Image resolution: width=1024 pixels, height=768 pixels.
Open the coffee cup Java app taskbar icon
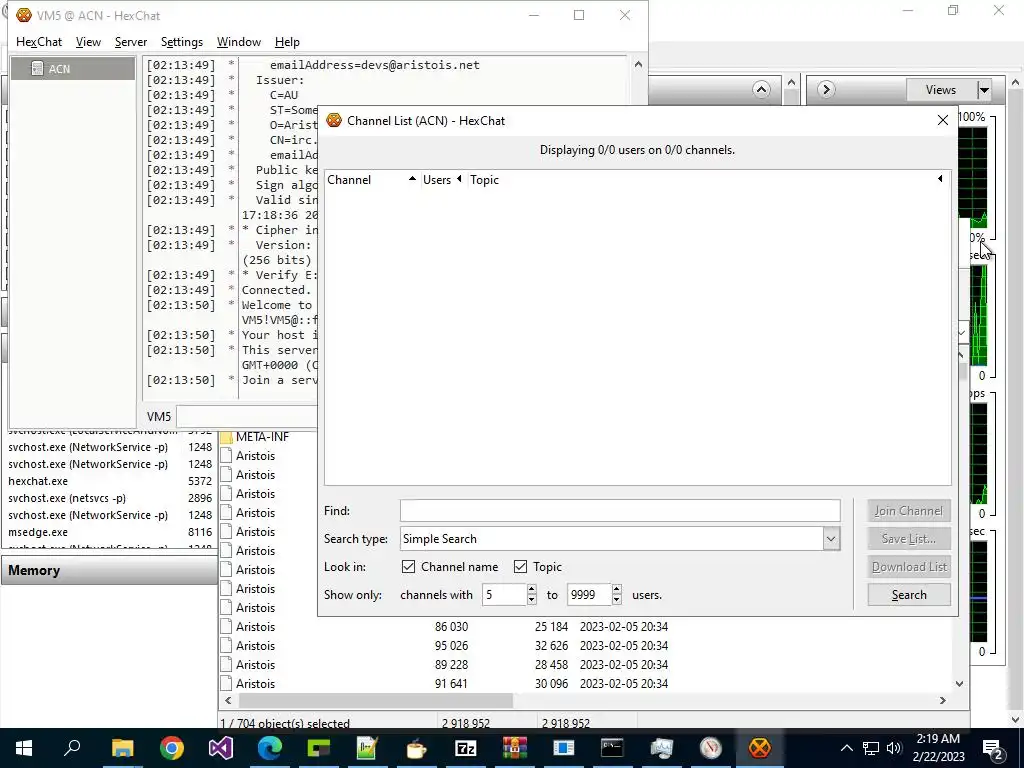tap(416, 748)
